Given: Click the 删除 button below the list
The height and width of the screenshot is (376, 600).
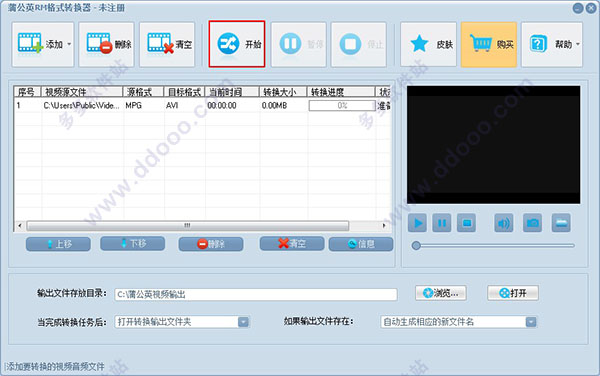Looking at the screenshot, I should (x=211, y=244).
